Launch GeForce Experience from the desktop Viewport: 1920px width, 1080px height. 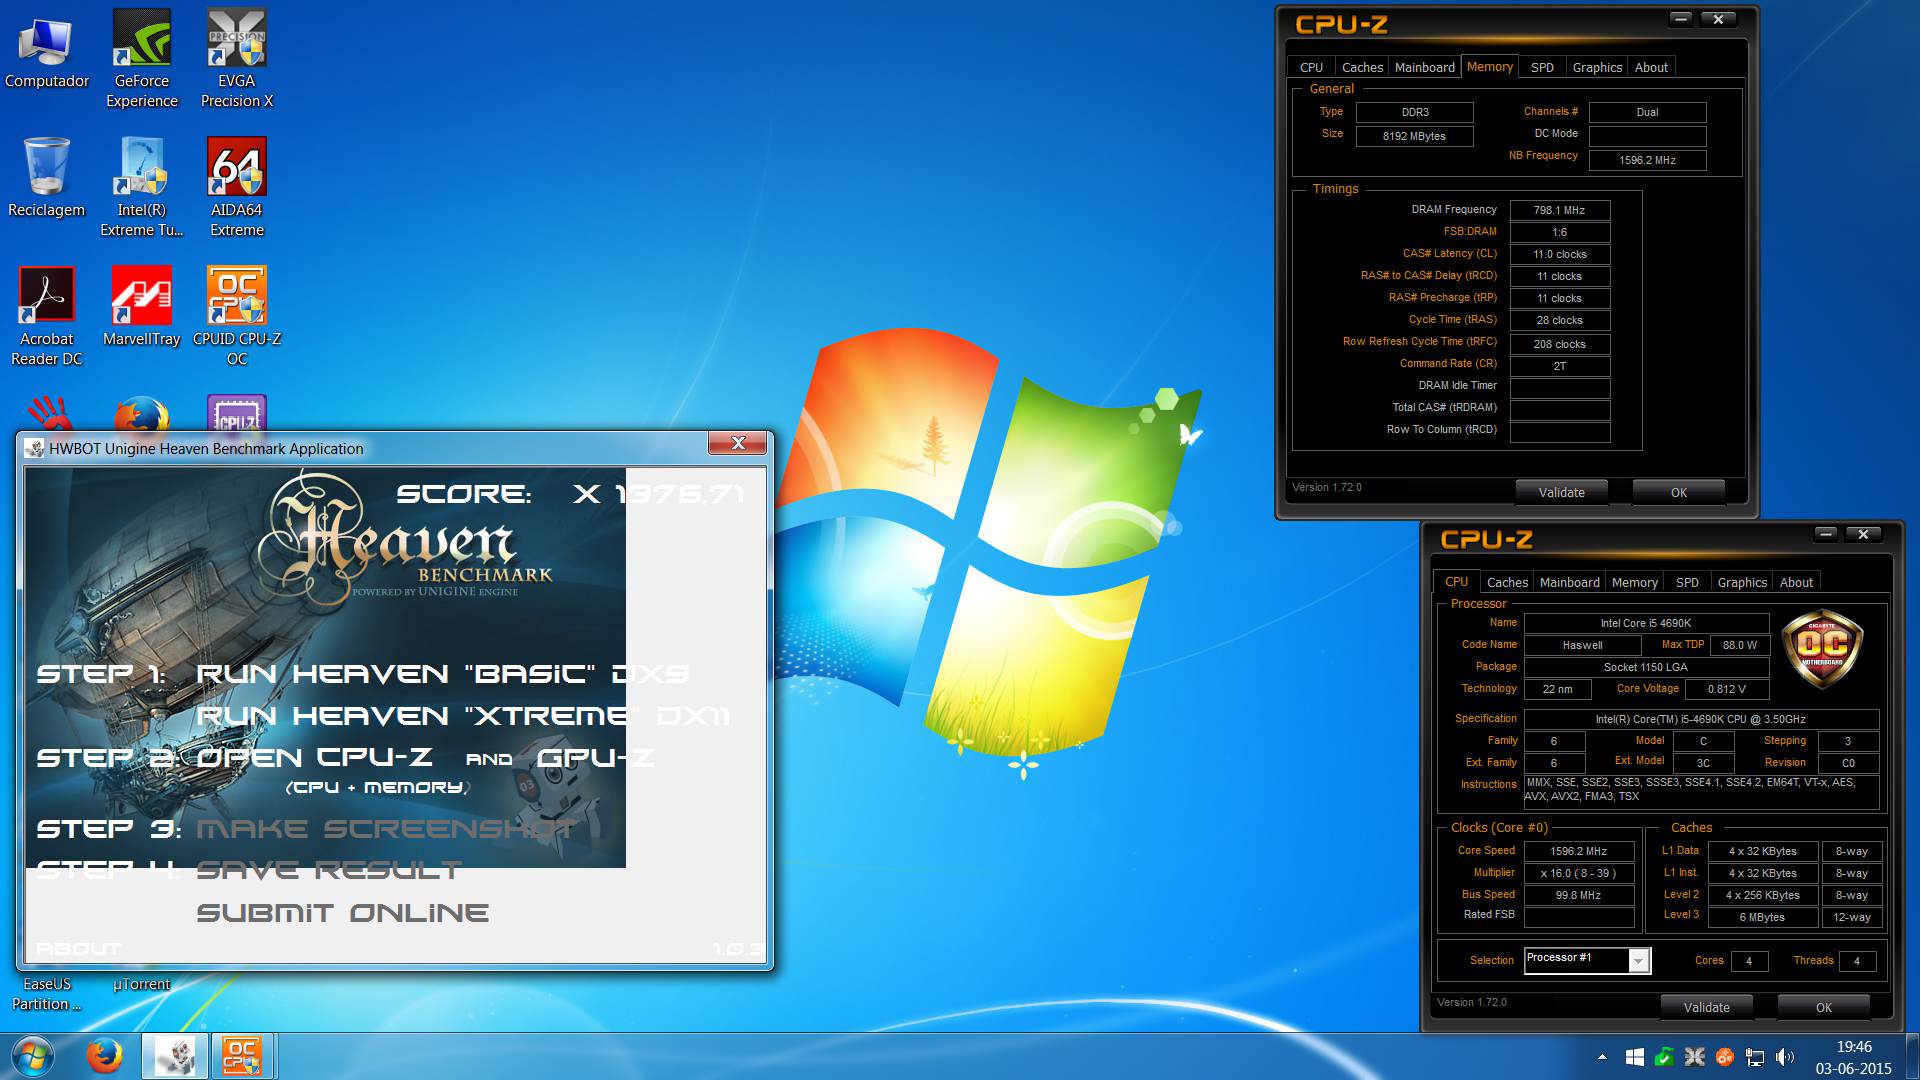click(x=142, y=60)
